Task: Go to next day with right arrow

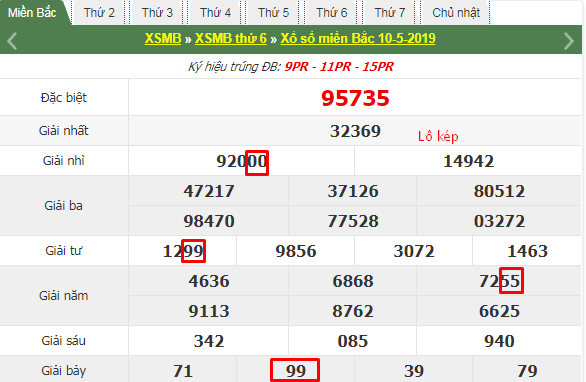Action: (568, 41)
